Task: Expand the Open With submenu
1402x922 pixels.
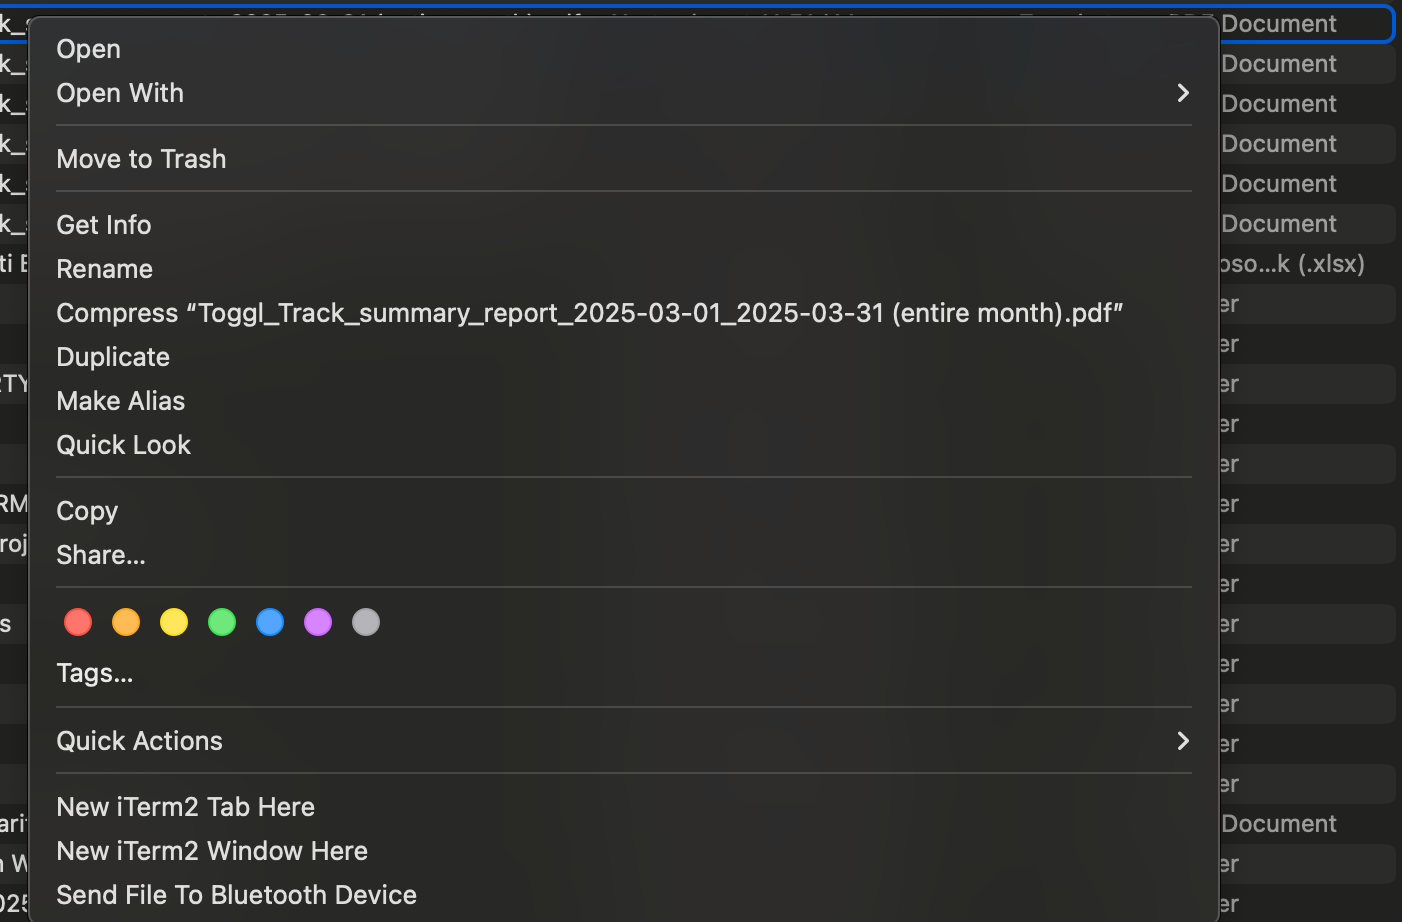Action: click(624, 93)
